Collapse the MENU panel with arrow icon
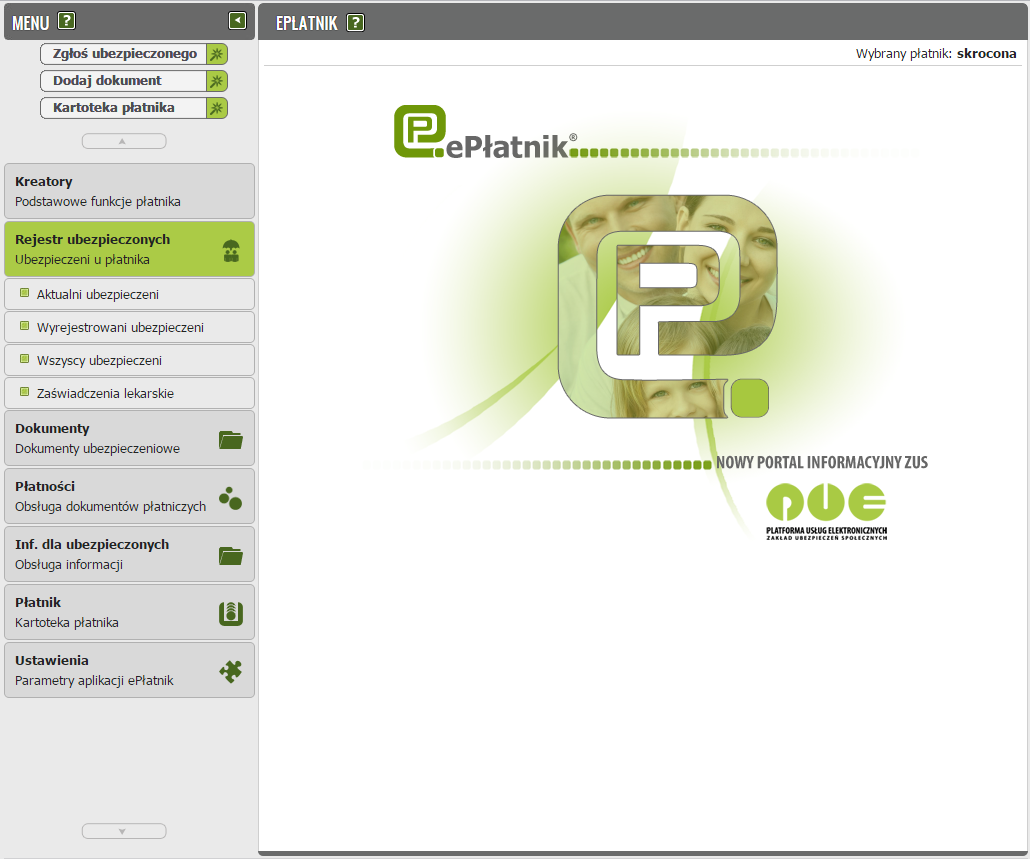Image resolution: width=1030 pixels, height=859 pixels. (x=237, y=21)
